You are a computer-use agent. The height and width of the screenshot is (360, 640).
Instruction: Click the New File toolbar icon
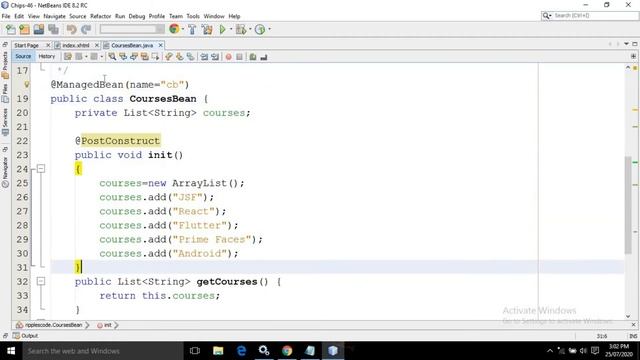coord(11,29)
